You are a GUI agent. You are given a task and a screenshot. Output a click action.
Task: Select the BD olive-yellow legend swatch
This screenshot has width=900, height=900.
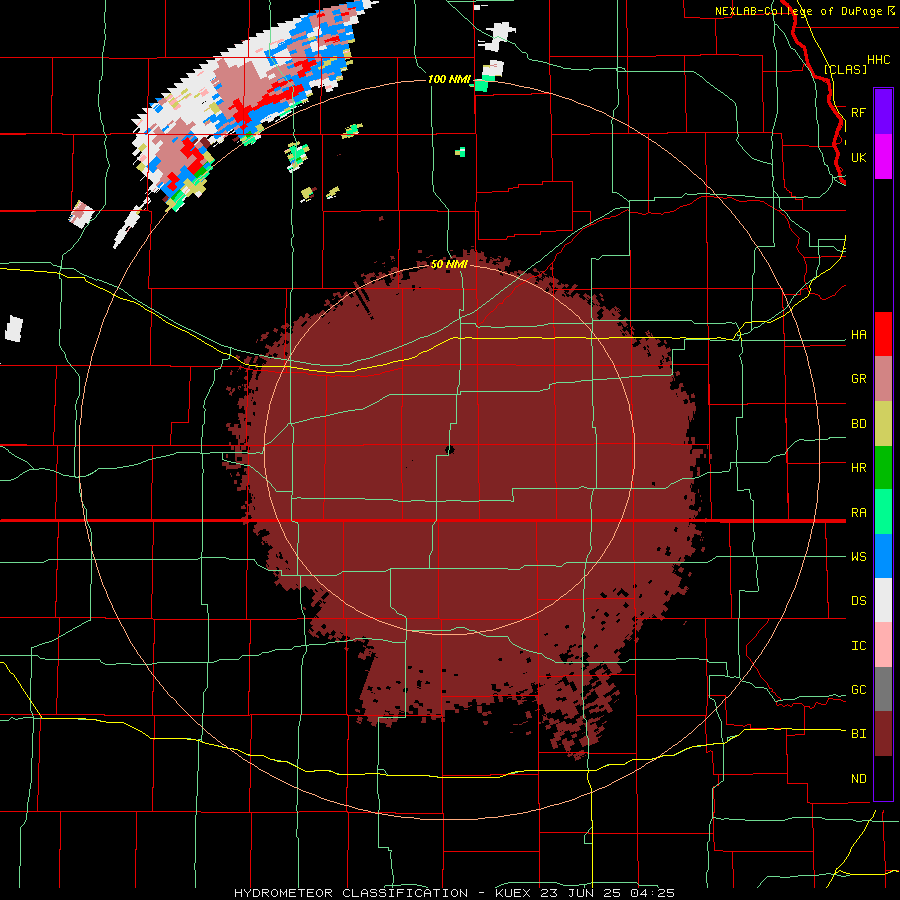(883, 424)
